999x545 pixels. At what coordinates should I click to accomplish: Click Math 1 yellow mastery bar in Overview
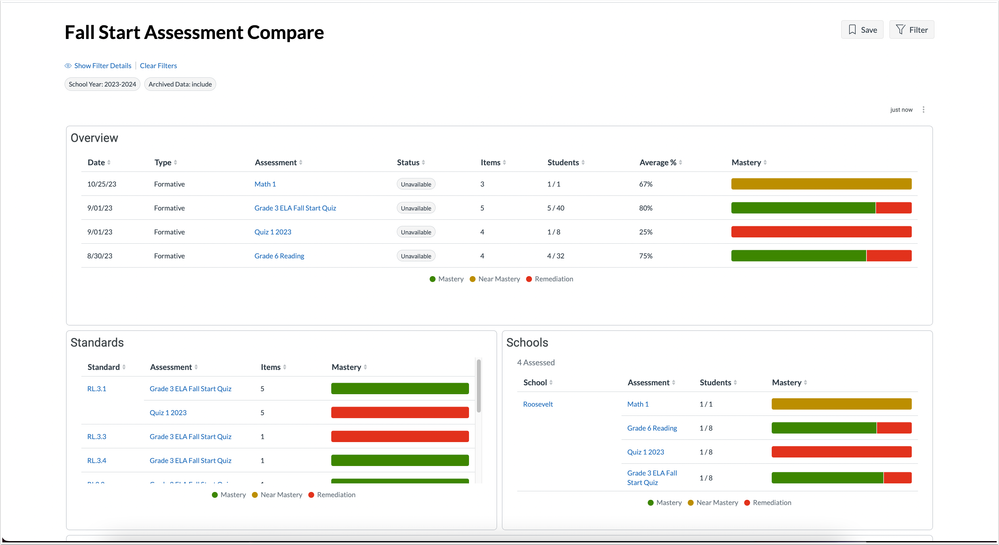pos(821,184)
